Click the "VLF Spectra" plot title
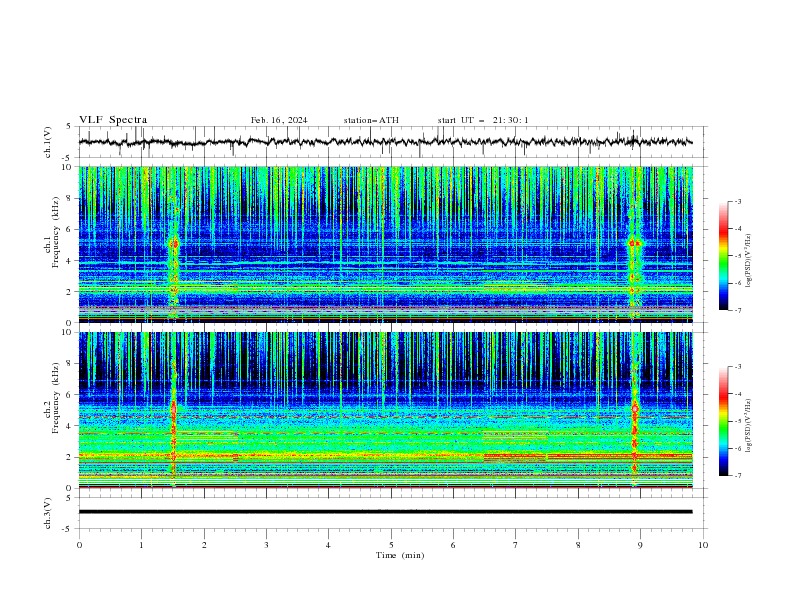The image size is (792, 612). pyautogui.click(x=113, y=120)
